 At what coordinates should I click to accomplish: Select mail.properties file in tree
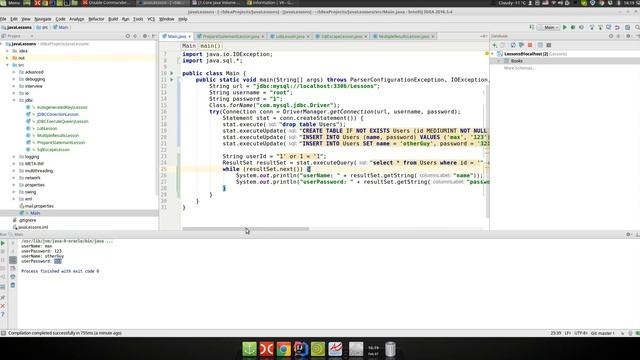(x=39, y=206)
